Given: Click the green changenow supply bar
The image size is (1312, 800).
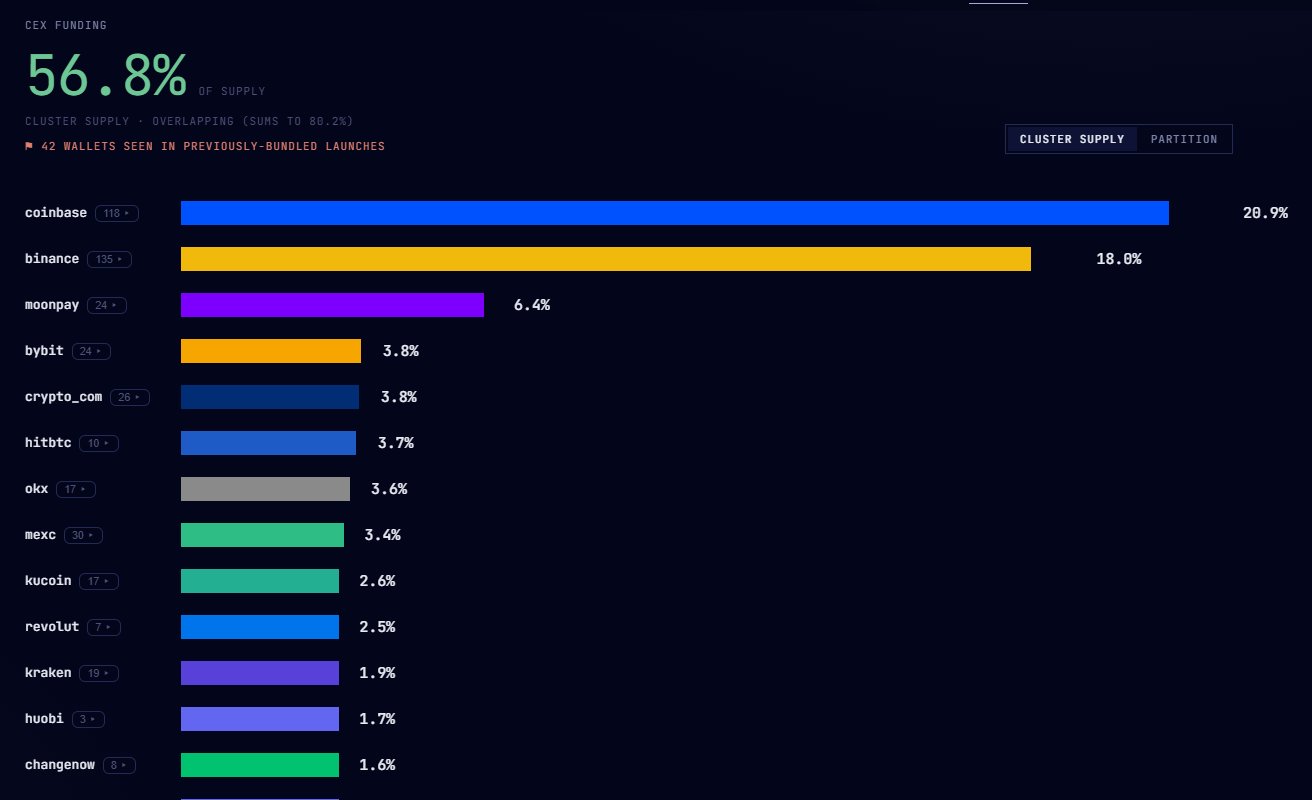Looking at the screenshot, I should (260, 765).
